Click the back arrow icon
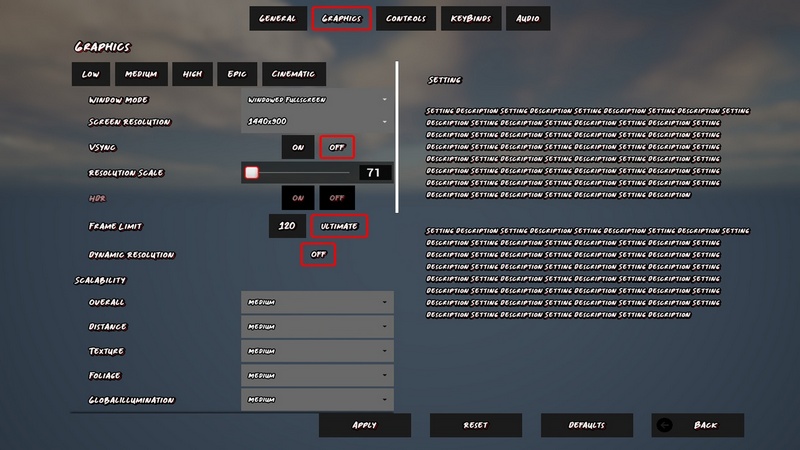Image resolution: width=800 pixels, height=450 pixels. (x=666, y=425)
